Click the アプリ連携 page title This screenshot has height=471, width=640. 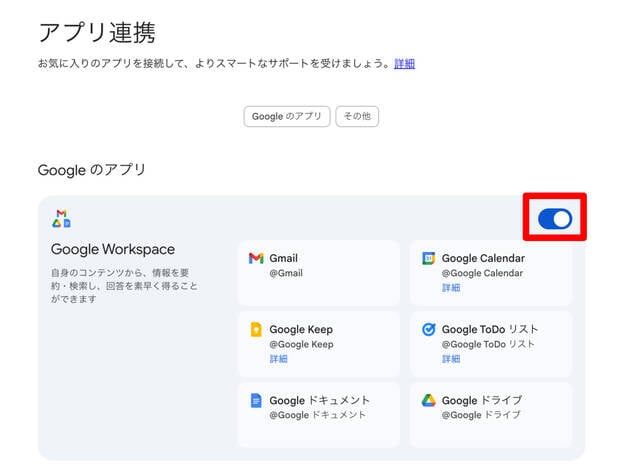97,32
